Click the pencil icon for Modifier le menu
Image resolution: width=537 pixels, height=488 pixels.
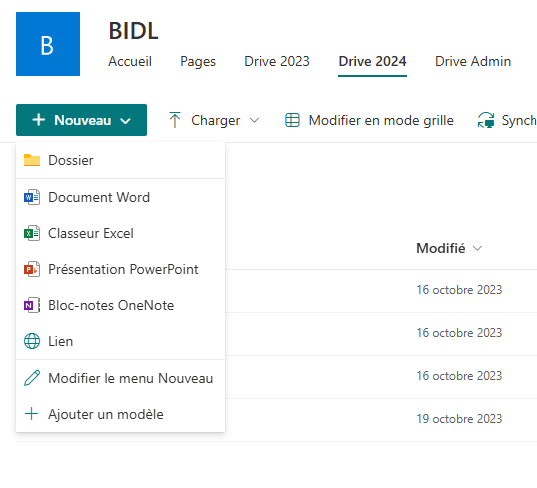point(32,378)
